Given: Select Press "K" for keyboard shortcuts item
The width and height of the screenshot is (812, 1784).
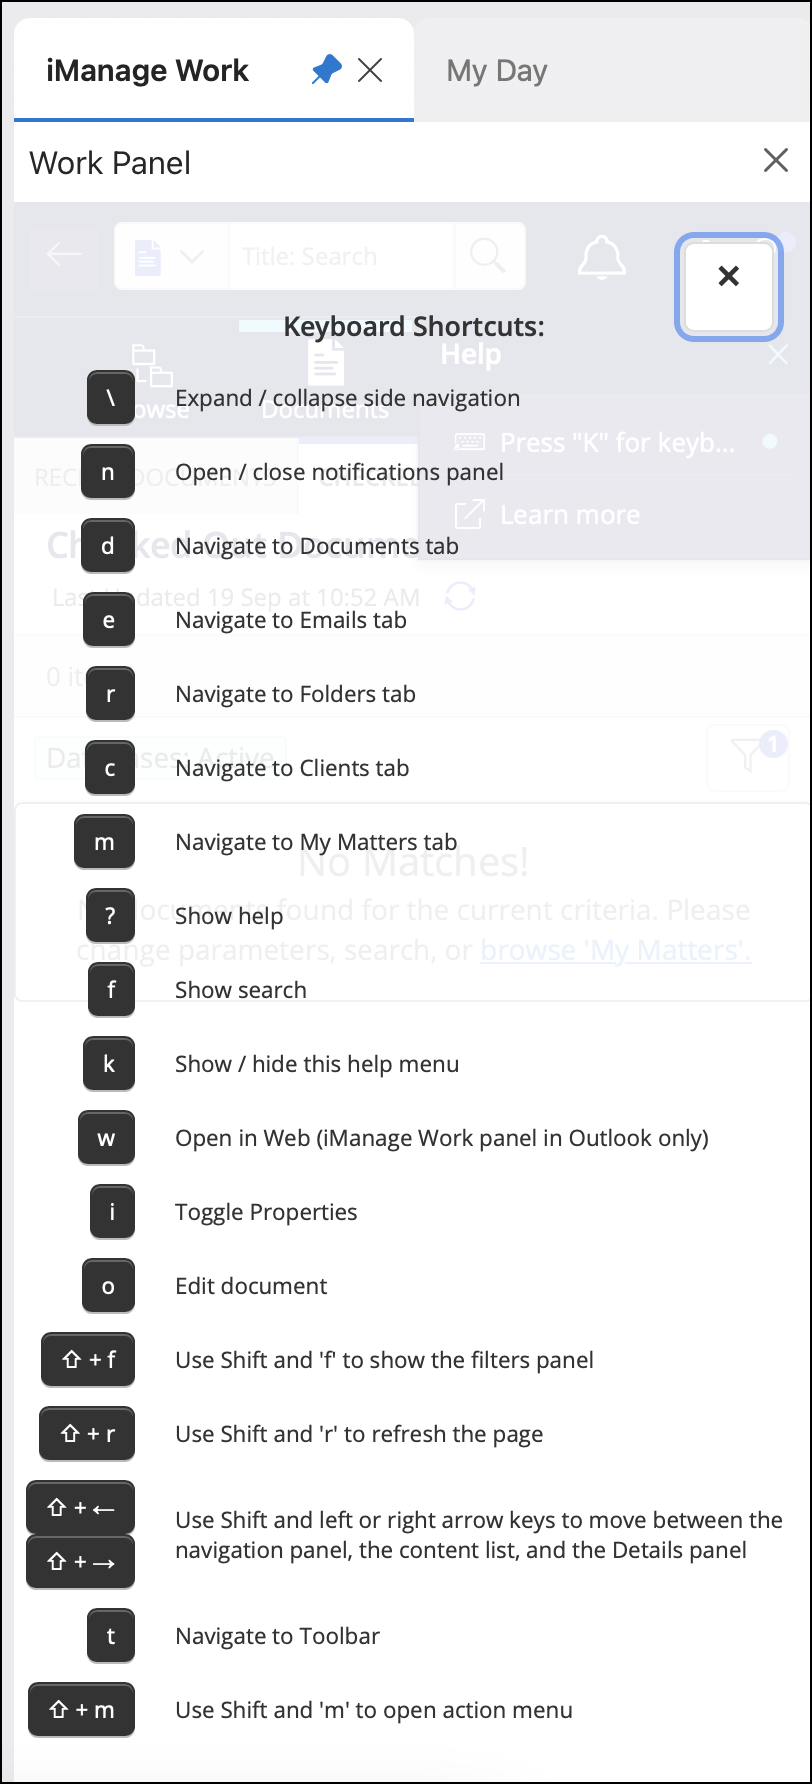Looking at the screenshot, I should pyautogui.click(x=616, y=442).
